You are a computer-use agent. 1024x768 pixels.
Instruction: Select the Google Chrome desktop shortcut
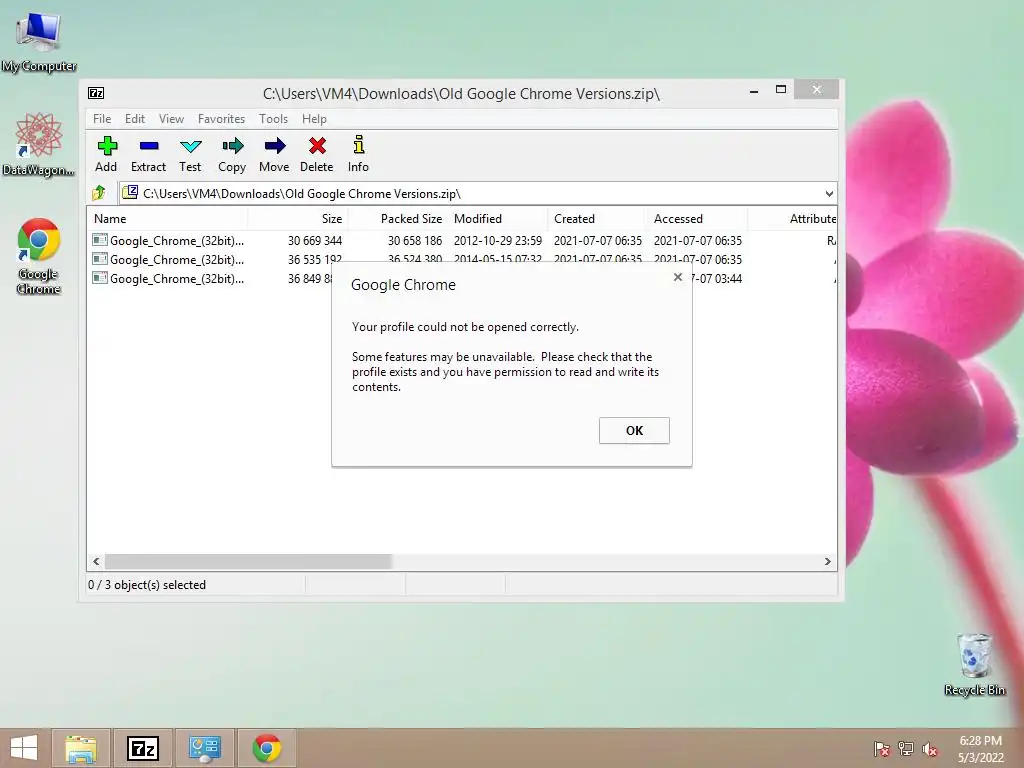point(39,257)
